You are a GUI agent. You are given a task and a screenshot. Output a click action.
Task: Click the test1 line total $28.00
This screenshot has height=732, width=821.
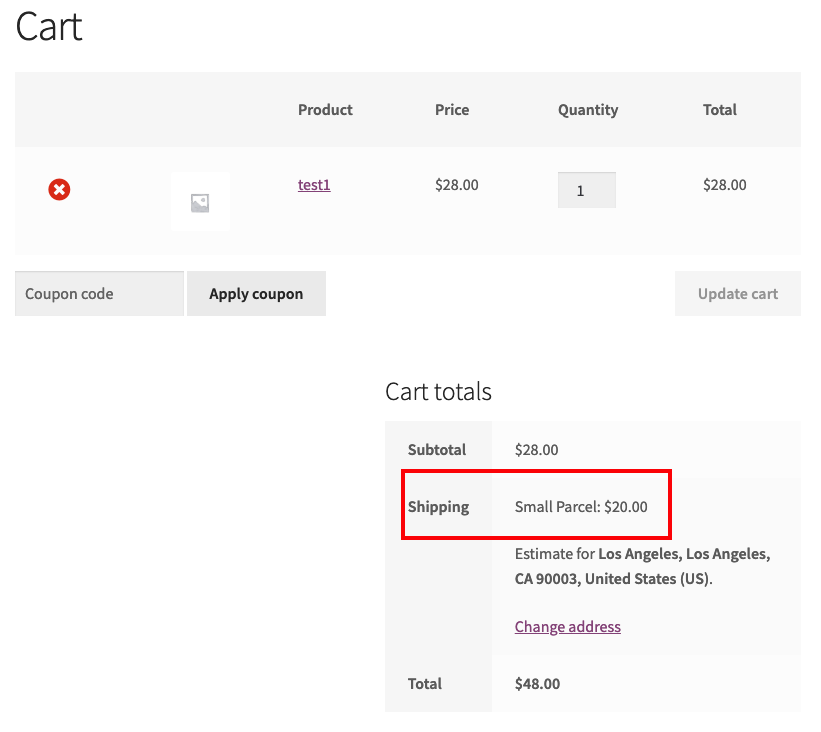725,185
